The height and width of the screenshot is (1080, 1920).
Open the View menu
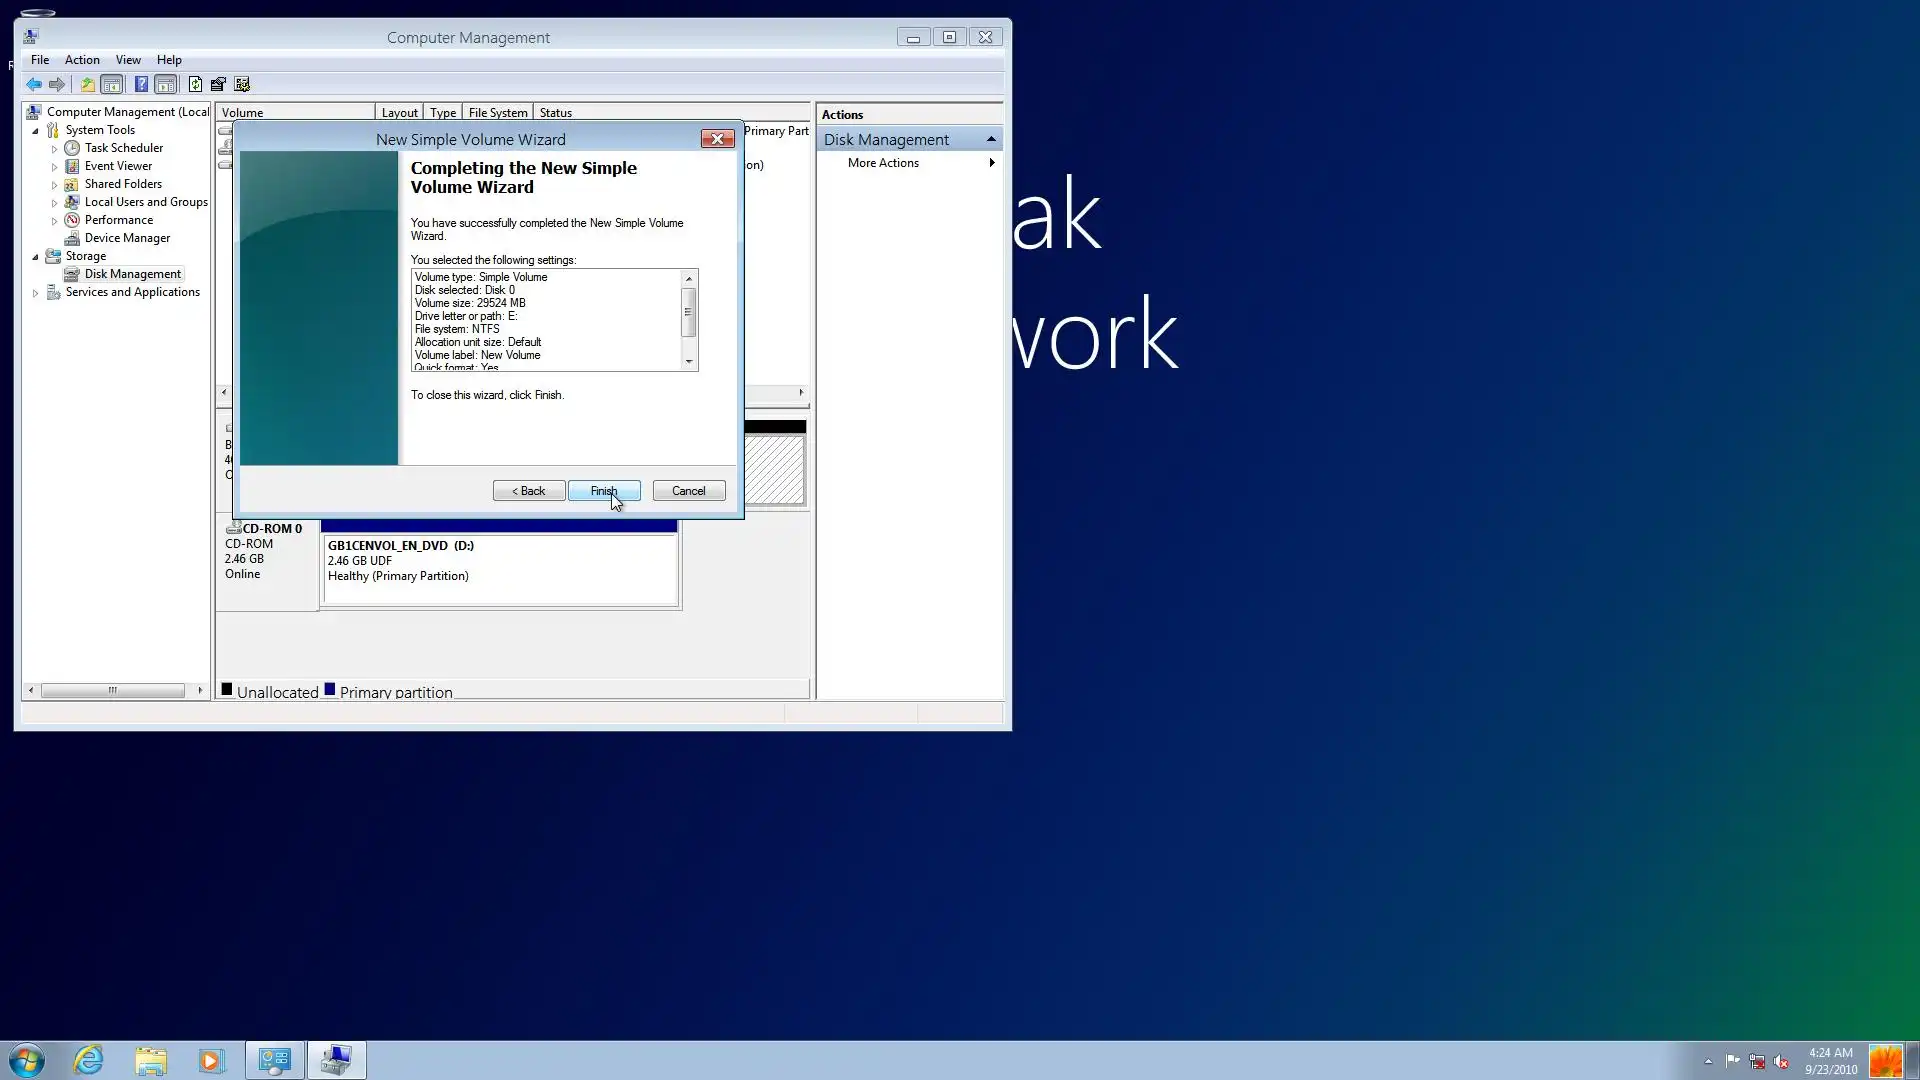128,60
